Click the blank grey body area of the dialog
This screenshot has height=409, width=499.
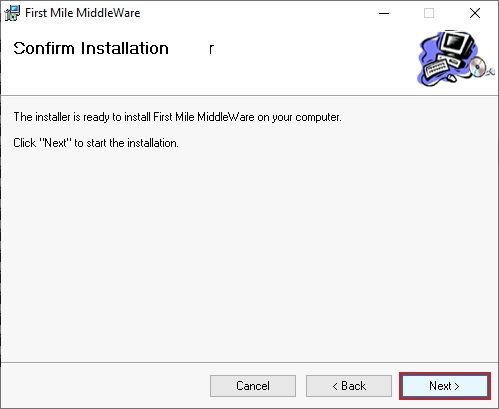coord(249,253)
